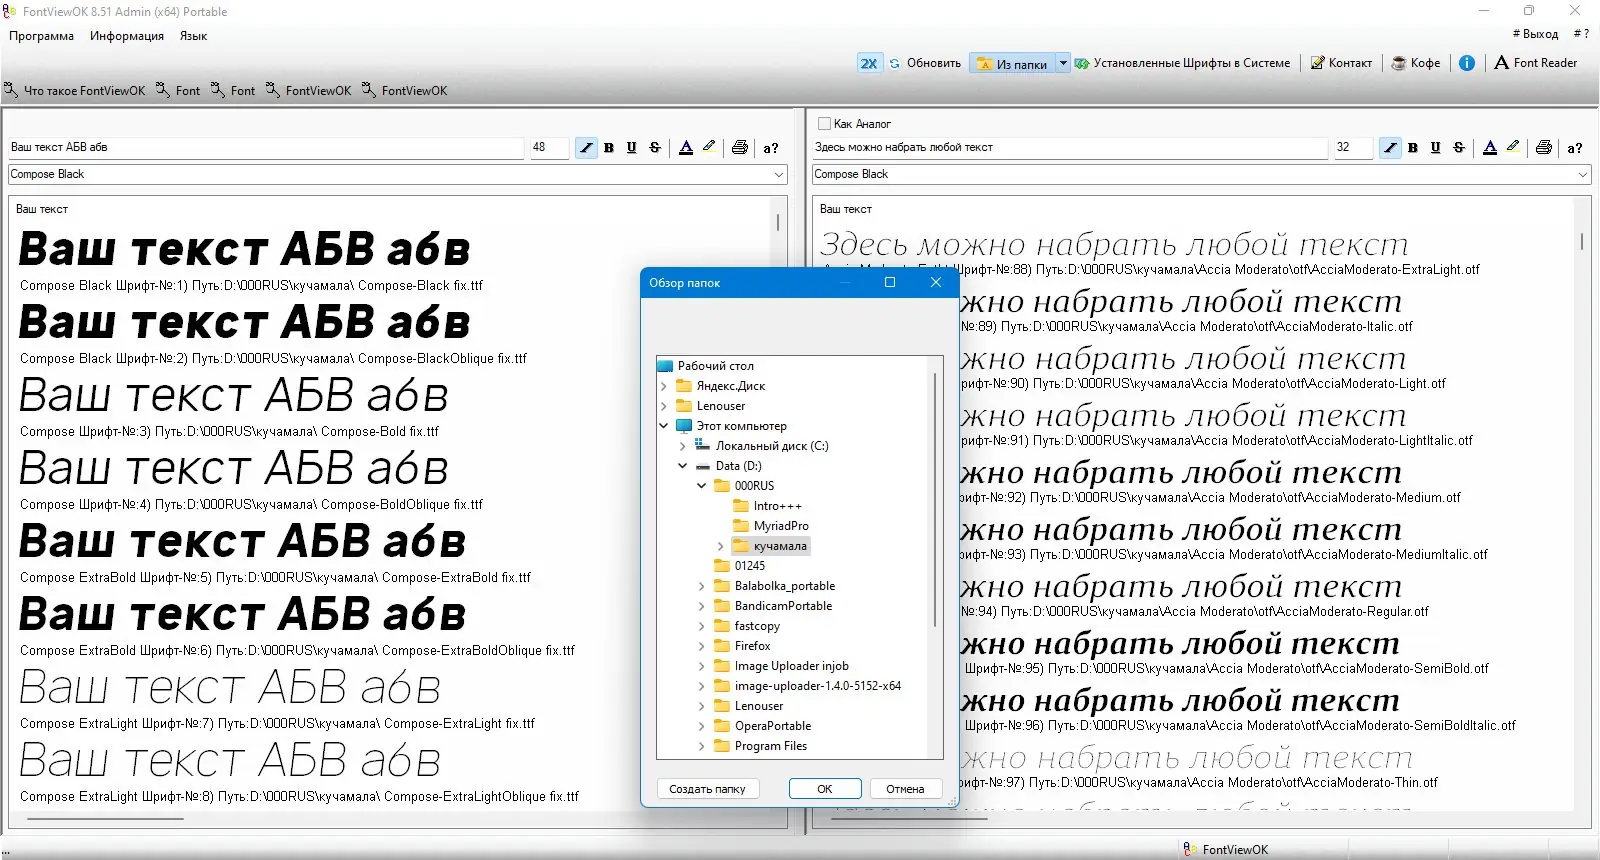1600x860 pixels.
Task: Toggle italic in the right panel
Action: (1390, 148)
